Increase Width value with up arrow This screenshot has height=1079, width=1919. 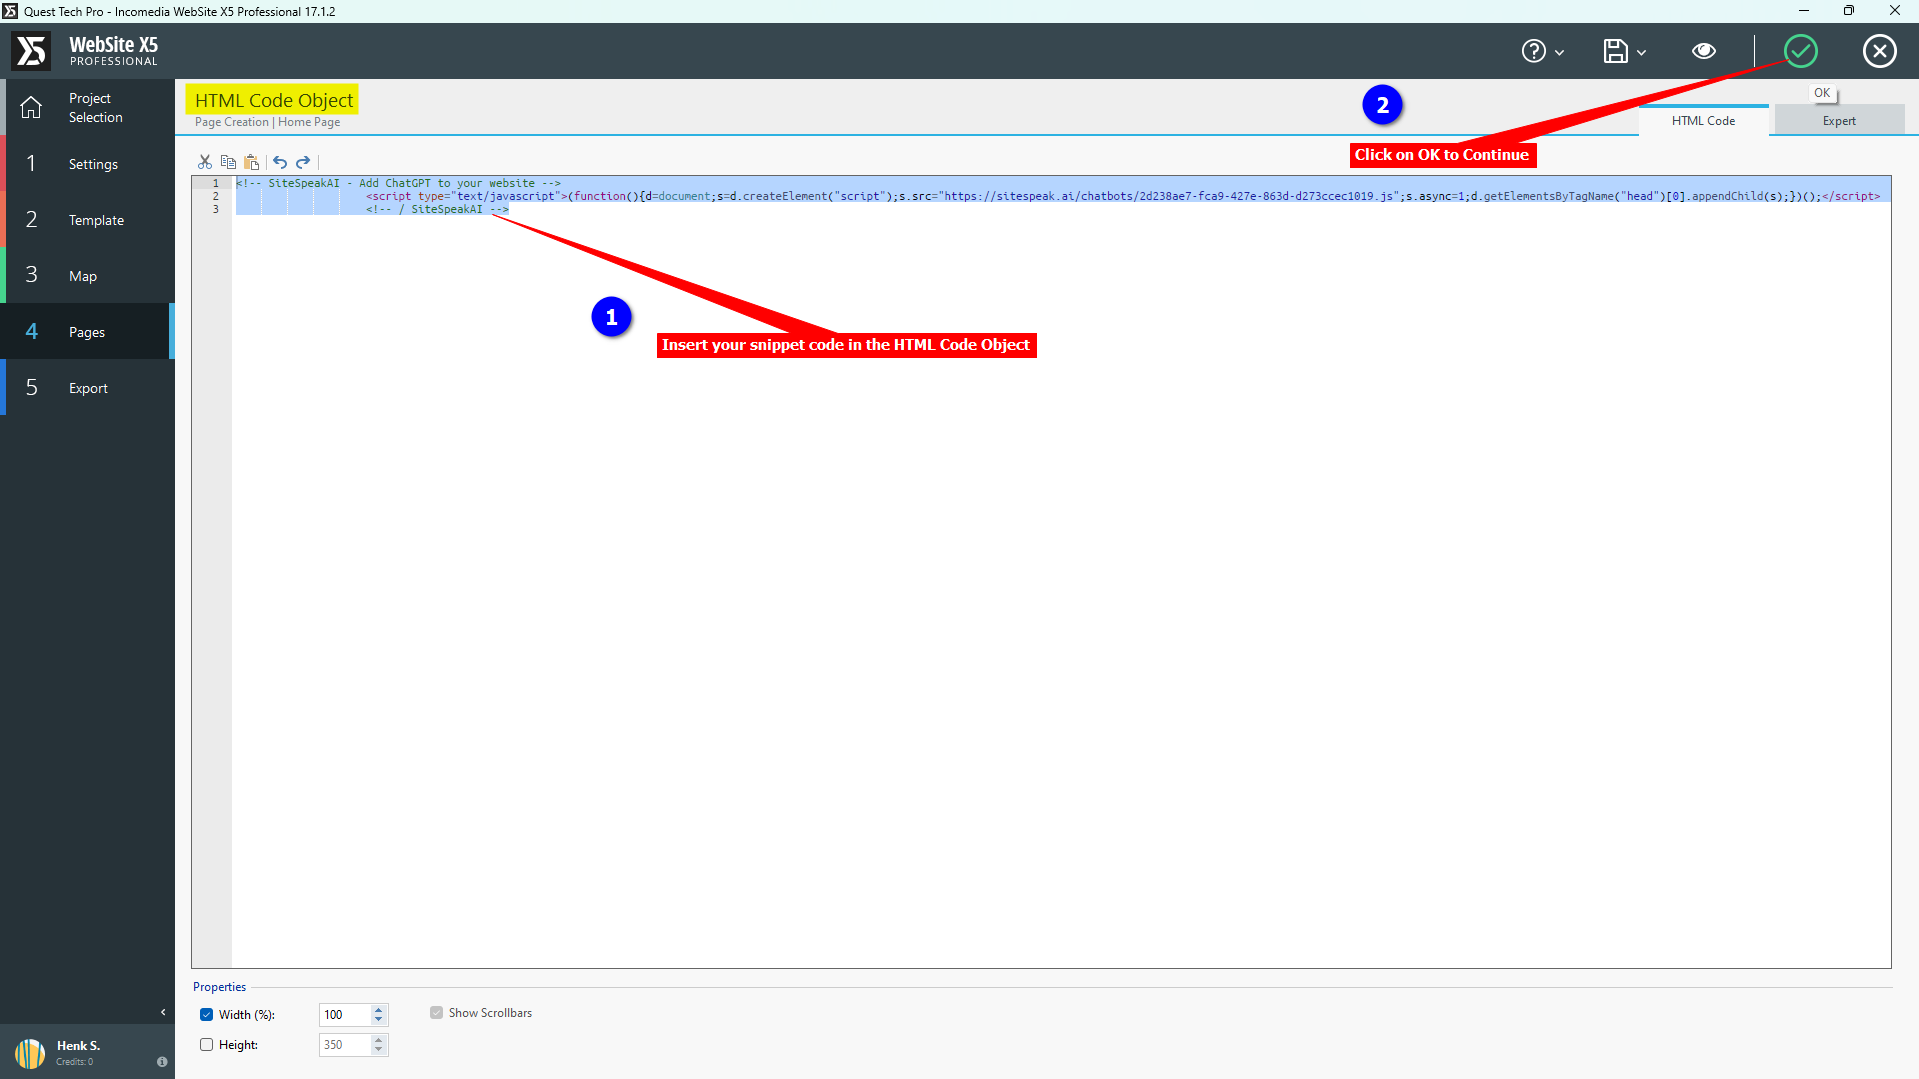point(378,1010)
